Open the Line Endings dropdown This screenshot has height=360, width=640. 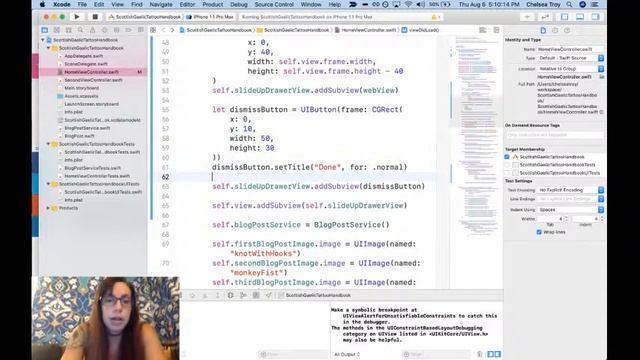click(571, 199)
